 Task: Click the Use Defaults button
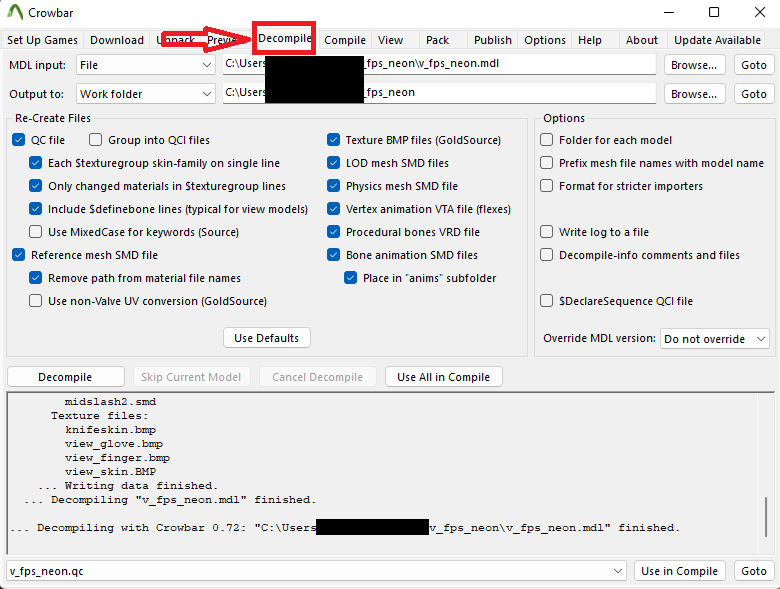(267, 338)
